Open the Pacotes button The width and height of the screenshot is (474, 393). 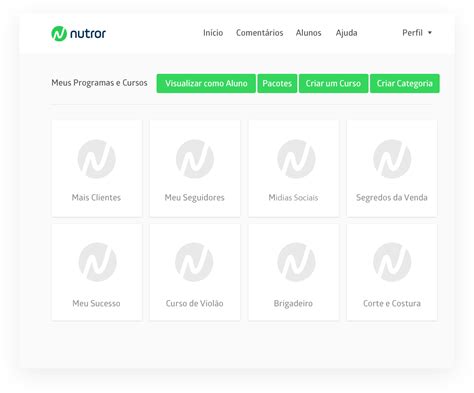tap(277, 83)
